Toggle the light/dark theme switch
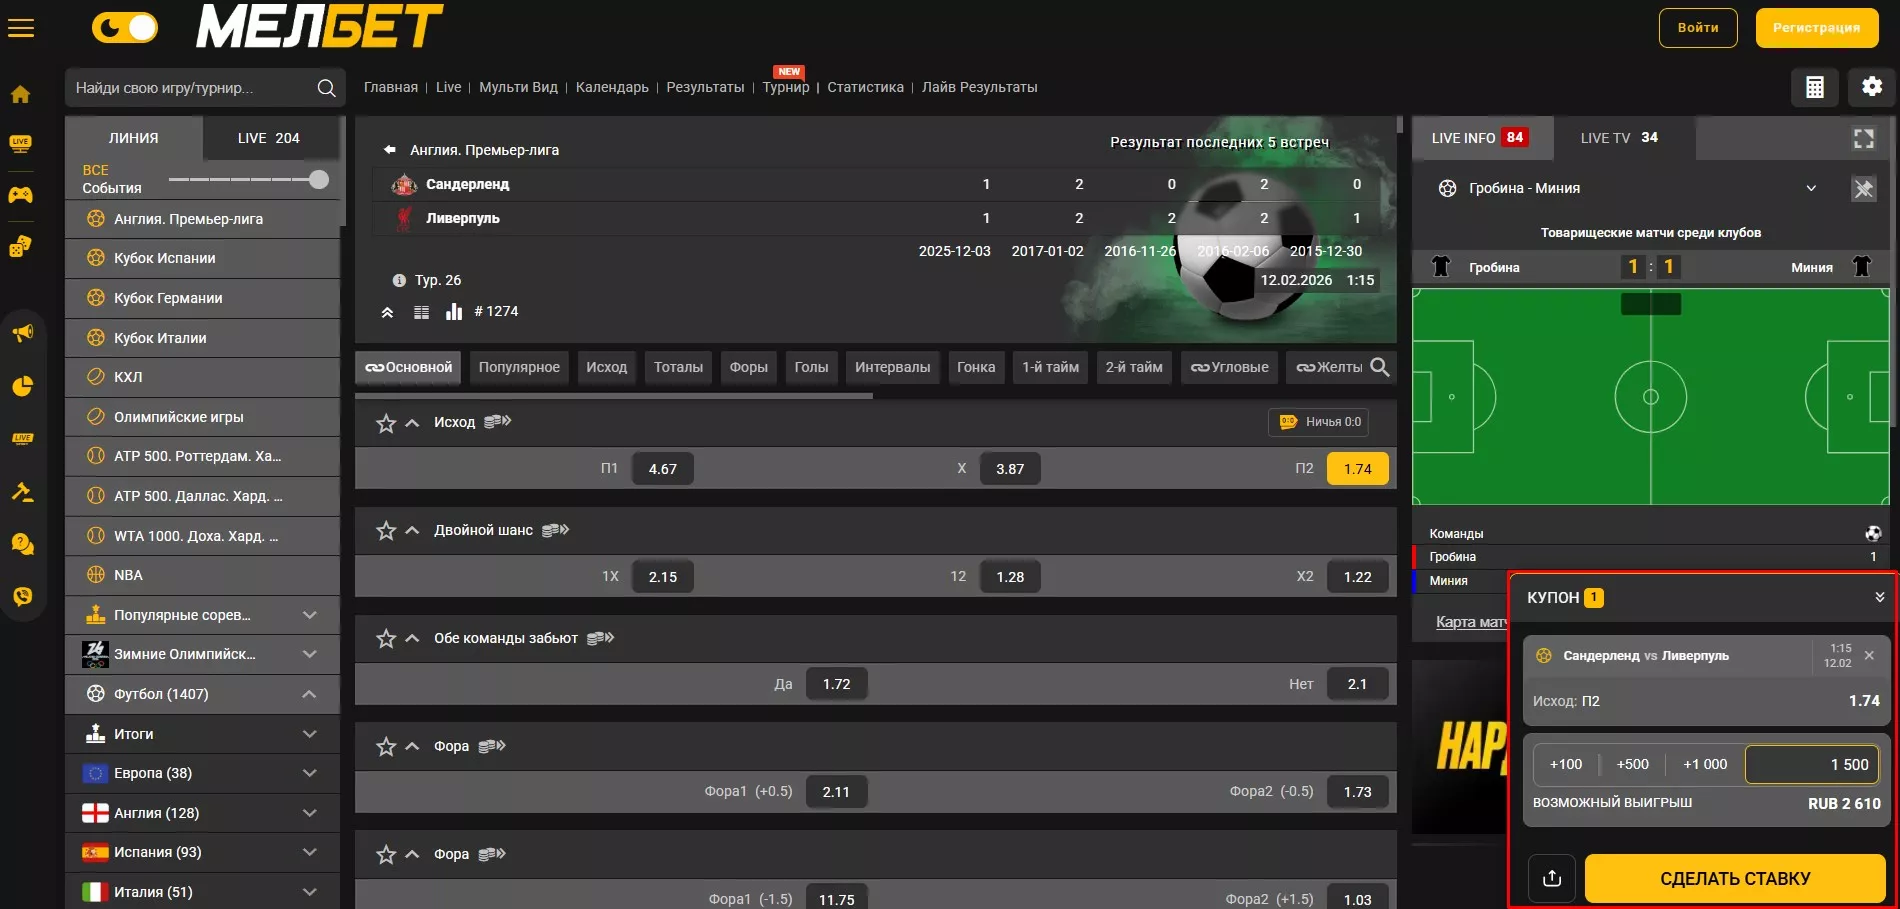 125,28
